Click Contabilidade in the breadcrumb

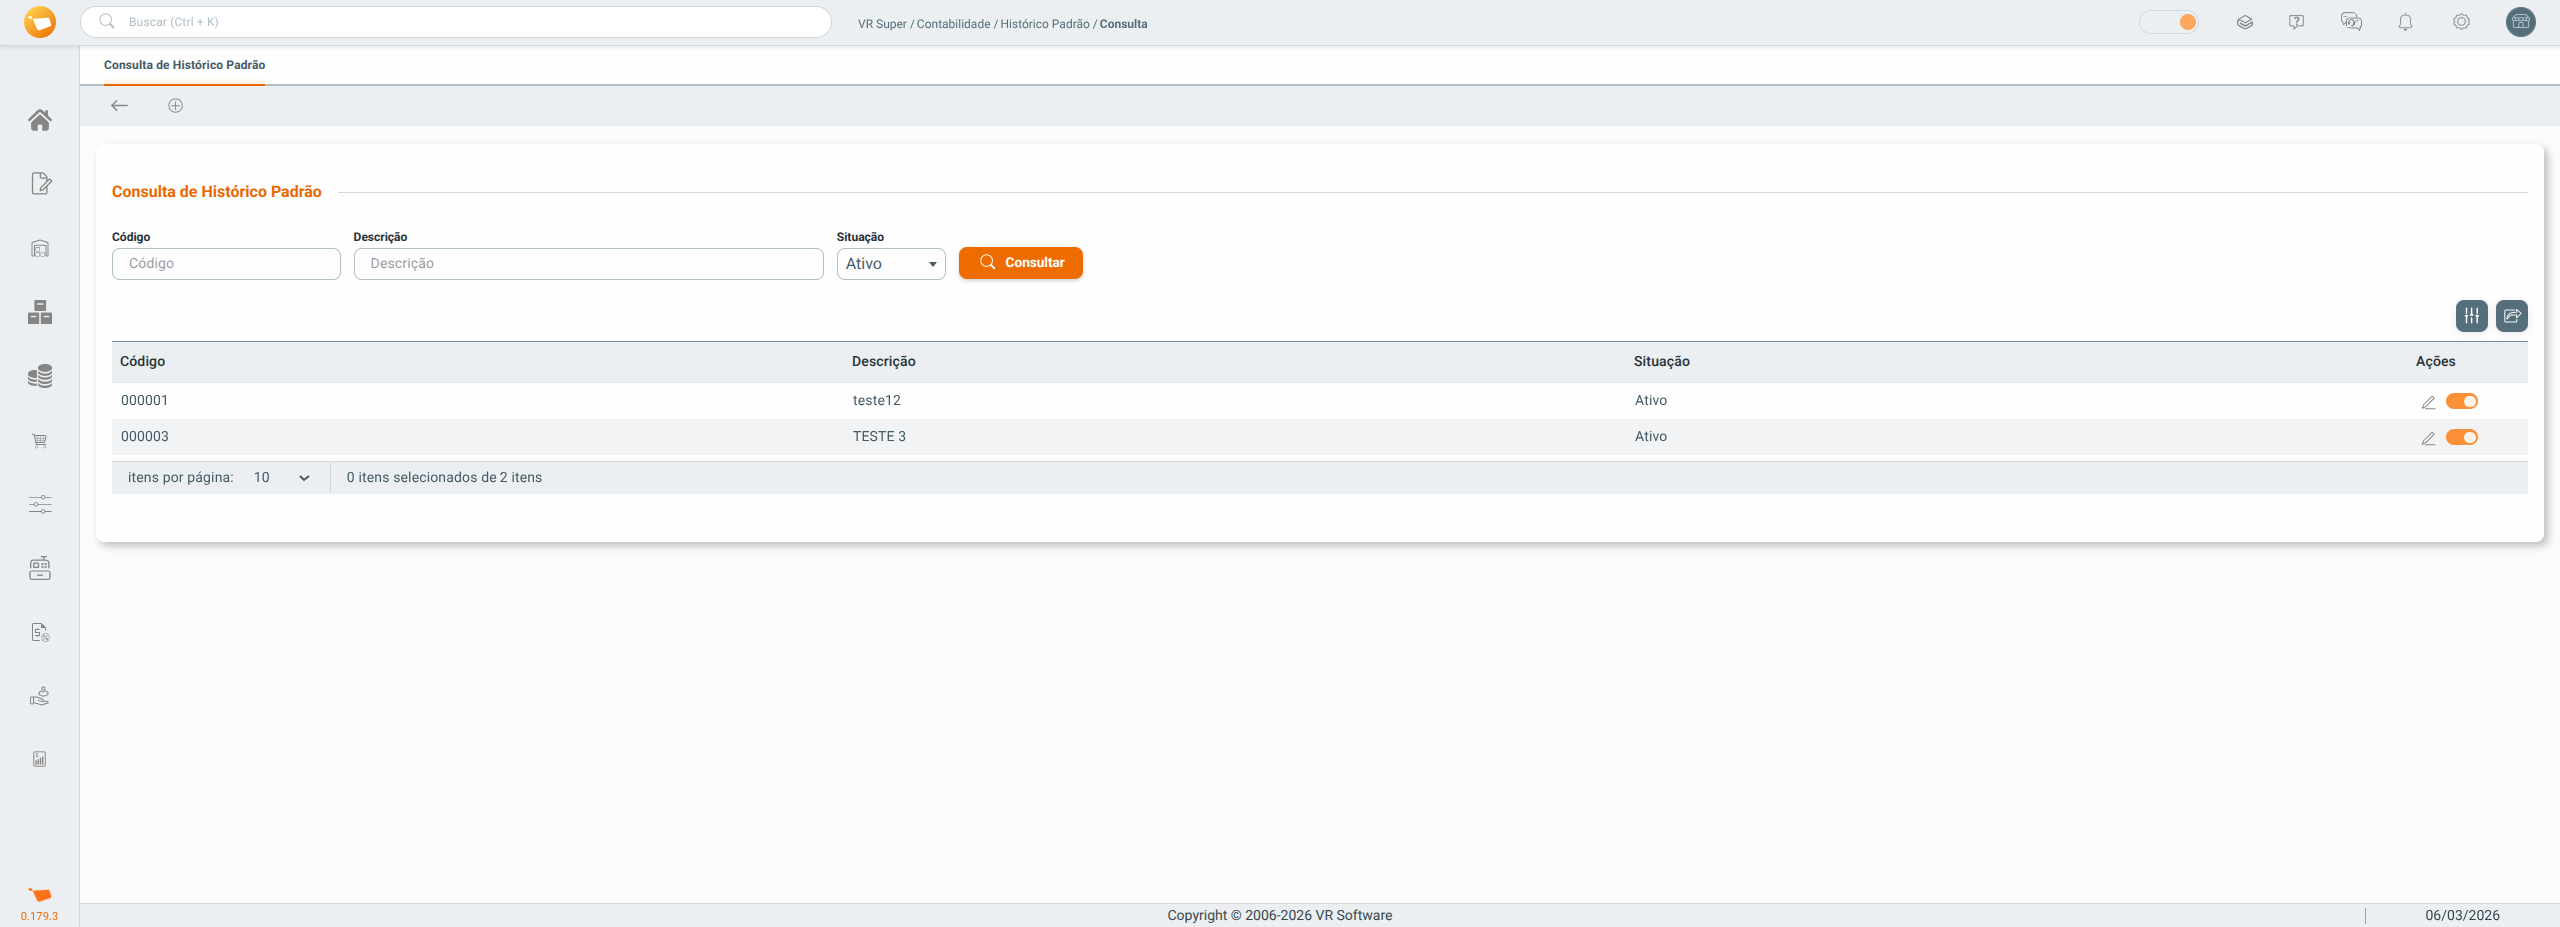pyautogui.click(x=953, y=24)
